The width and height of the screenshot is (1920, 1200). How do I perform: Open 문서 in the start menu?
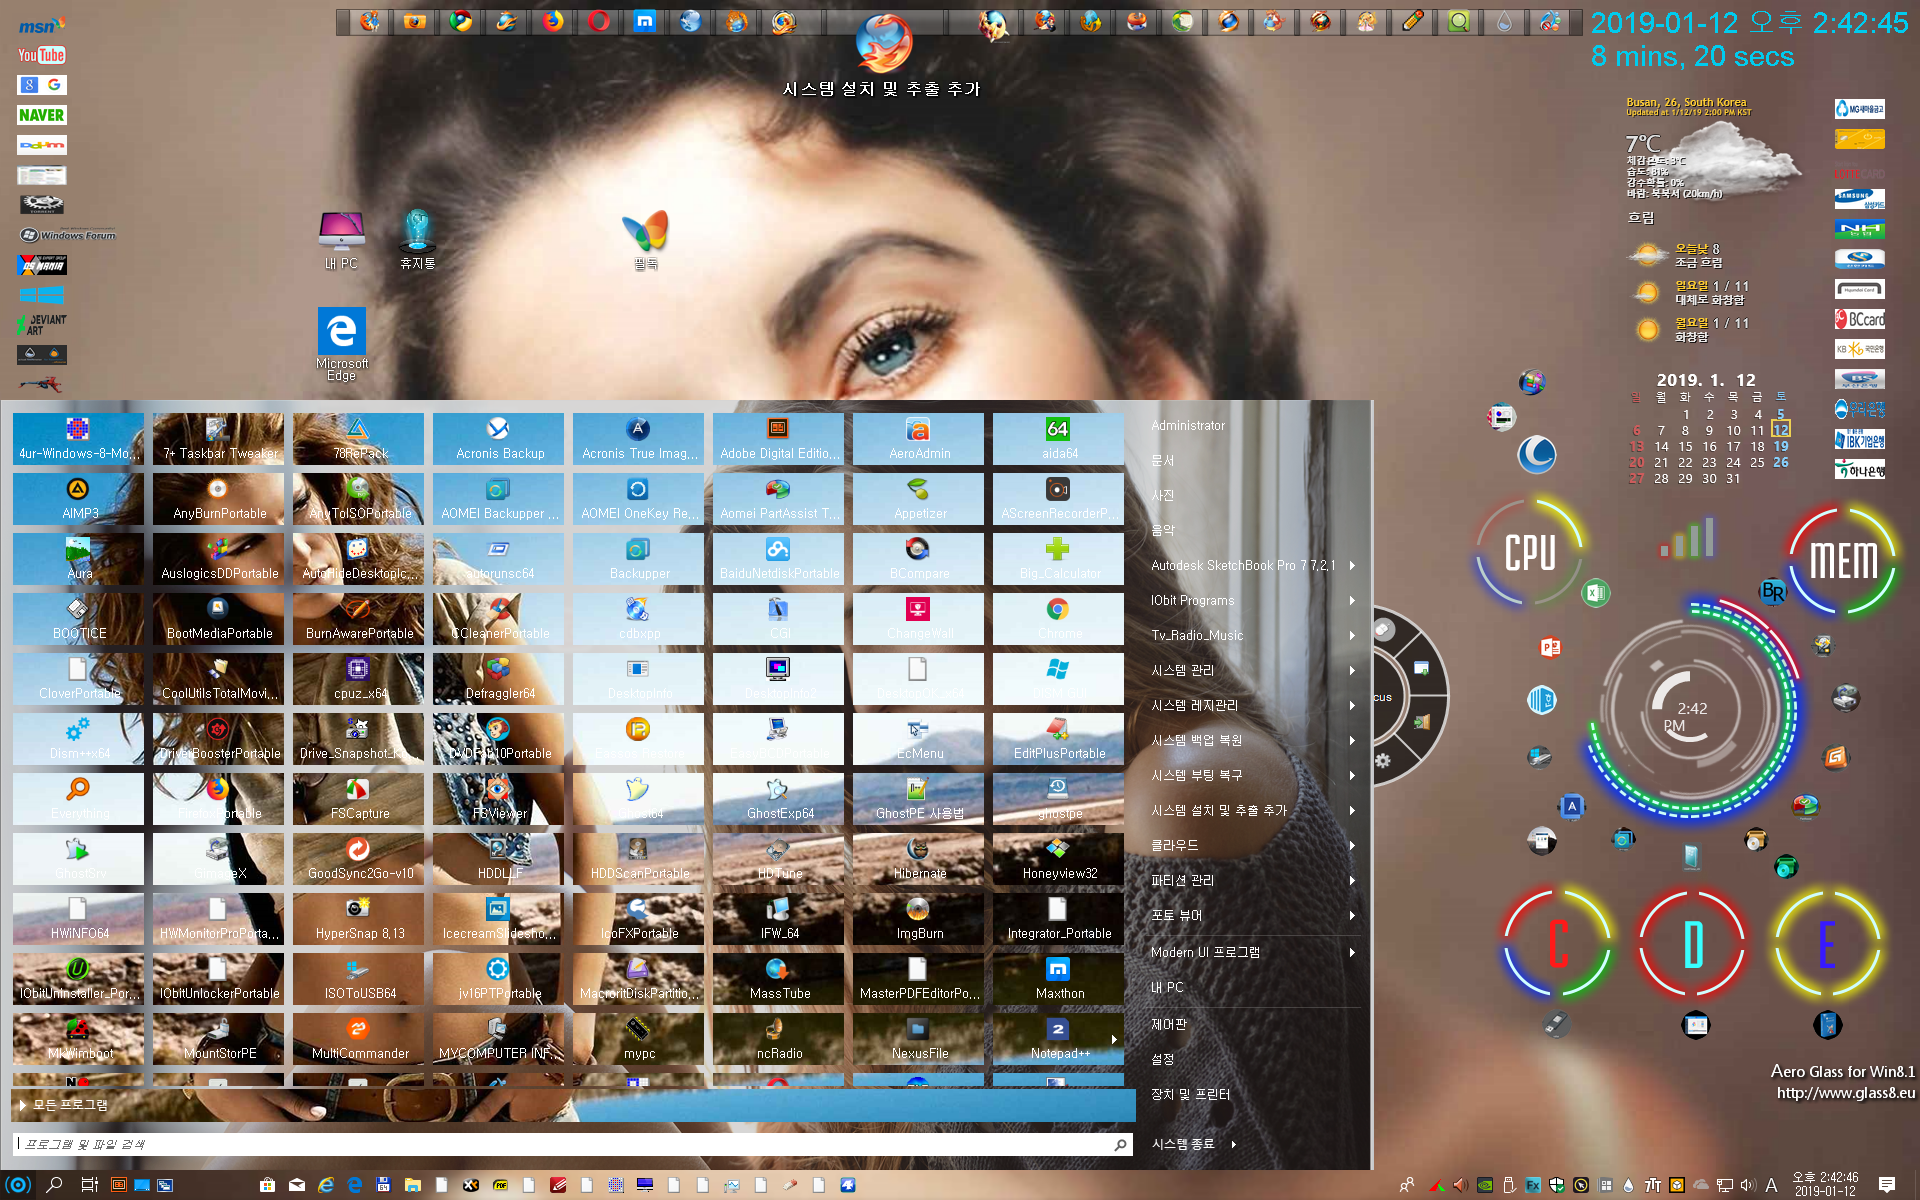tap(1163, 460)
